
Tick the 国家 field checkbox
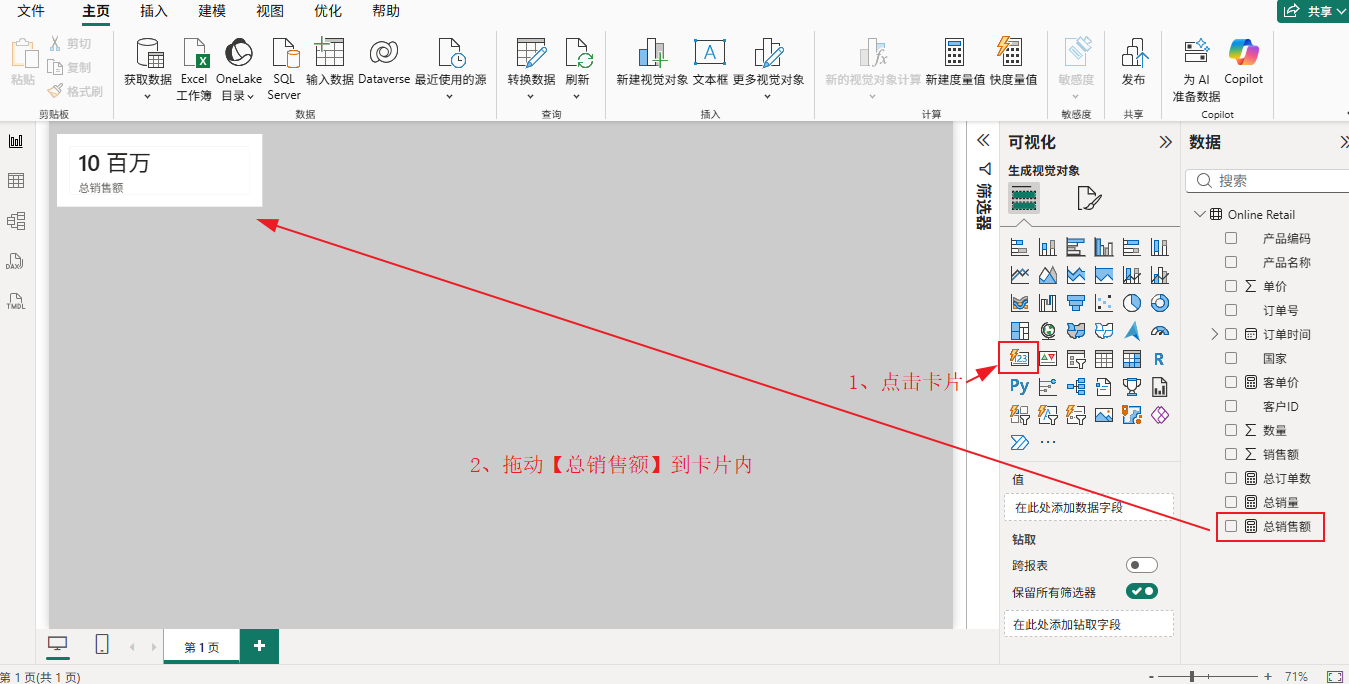tap(1231, 358)
